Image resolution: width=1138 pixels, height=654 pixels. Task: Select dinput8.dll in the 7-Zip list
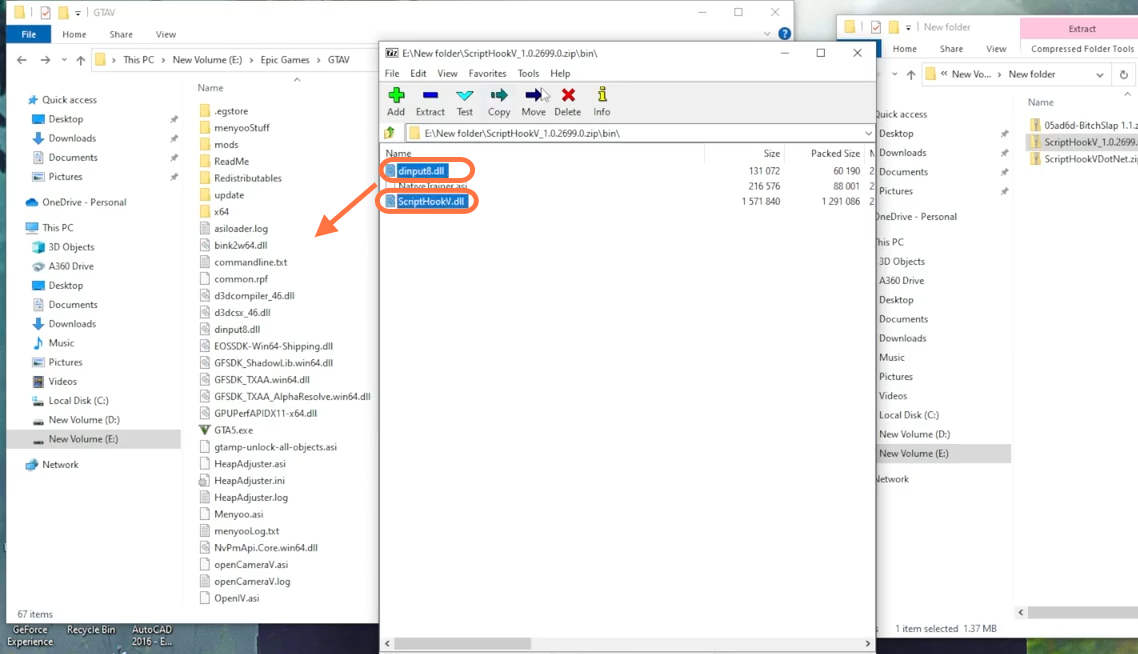(421, 171)
